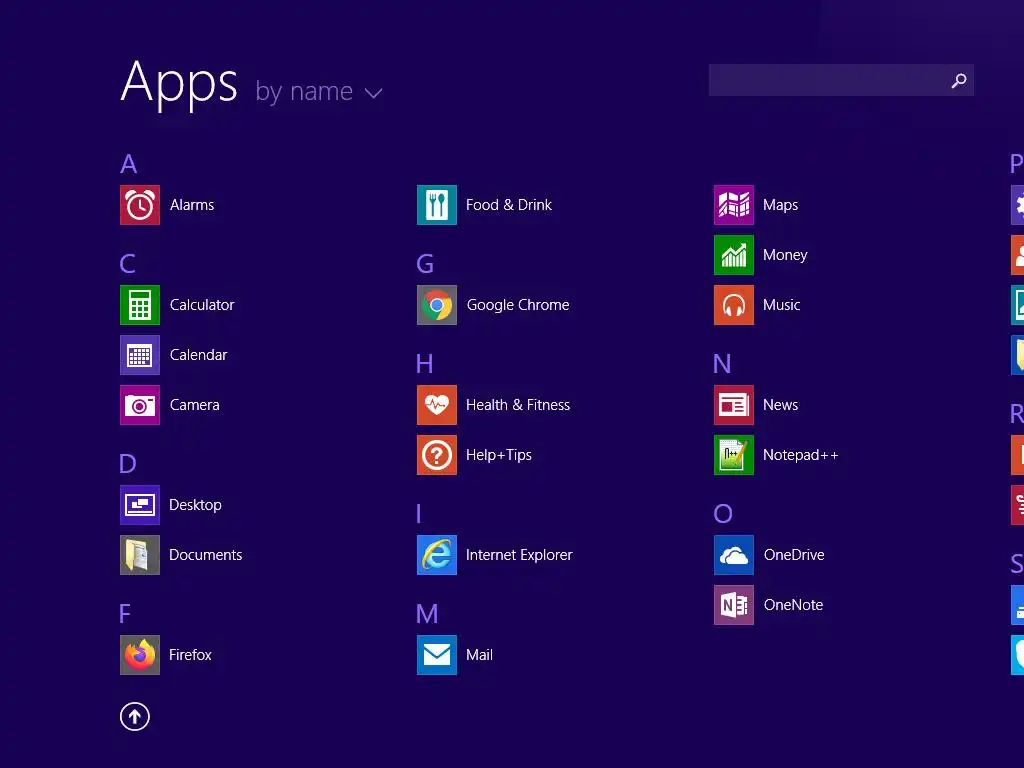The width and height of the screenshot is (1024, 768).
Task: Select the letter H group header
Action: point(425,364)
